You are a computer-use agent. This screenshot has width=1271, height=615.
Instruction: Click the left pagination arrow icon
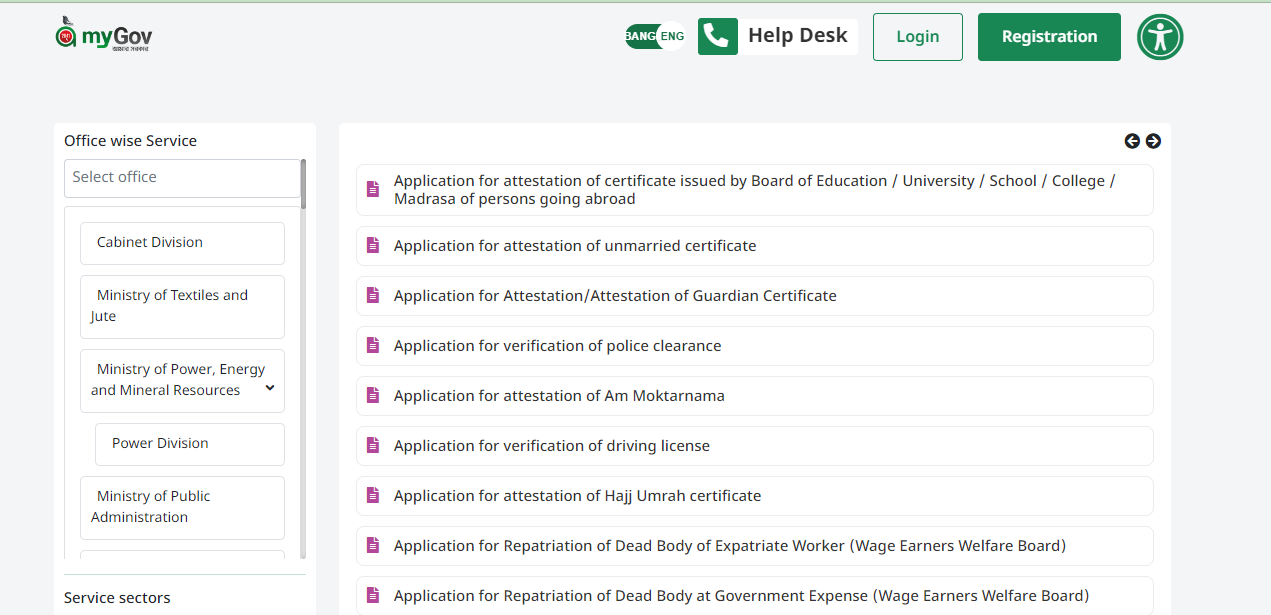coord(1132,141)
